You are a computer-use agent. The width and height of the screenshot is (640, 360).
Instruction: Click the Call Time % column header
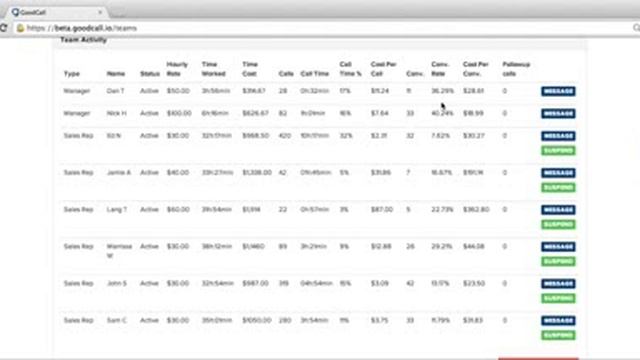click(350, 69)
